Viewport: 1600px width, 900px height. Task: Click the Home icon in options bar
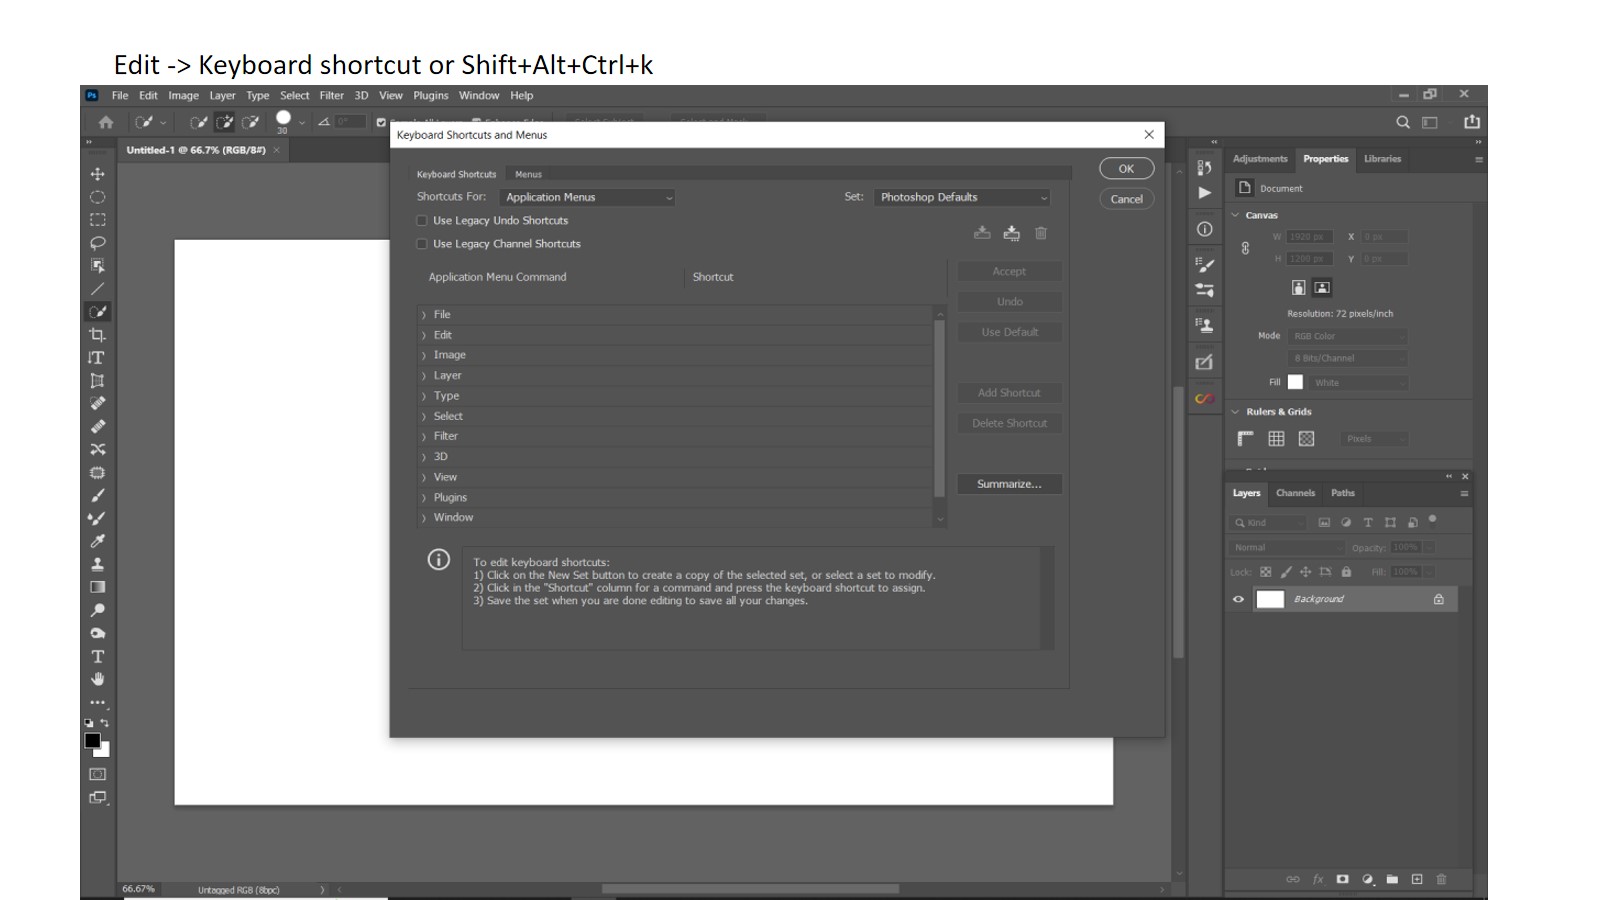point(105,122)
